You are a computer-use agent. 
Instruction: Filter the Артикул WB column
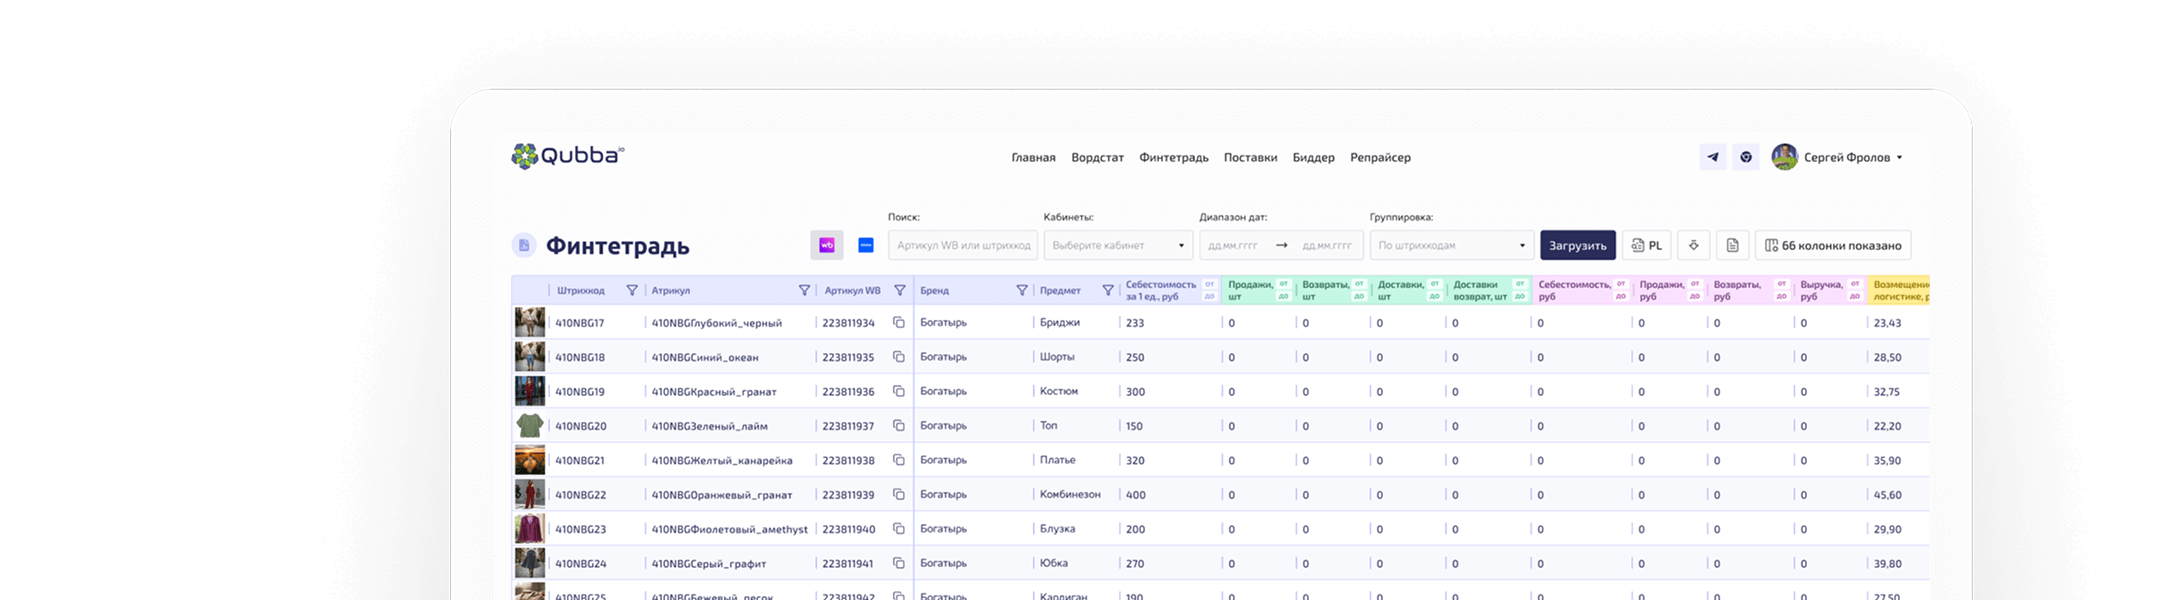[899, 291]
